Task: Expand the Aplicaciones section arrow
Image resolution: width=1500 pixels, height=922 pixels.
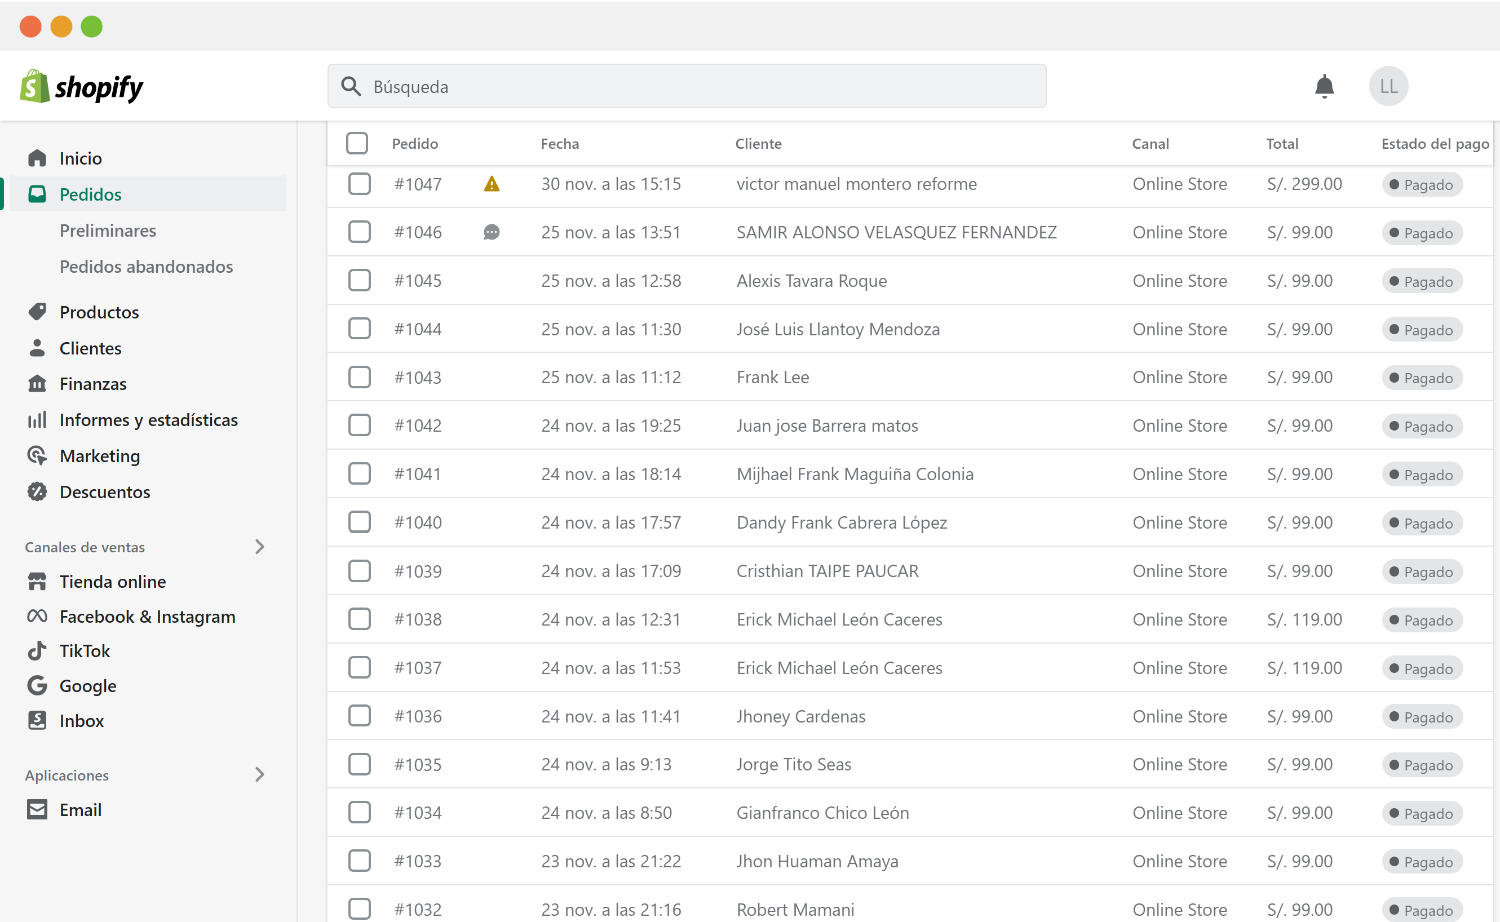Action: point(260,775)
